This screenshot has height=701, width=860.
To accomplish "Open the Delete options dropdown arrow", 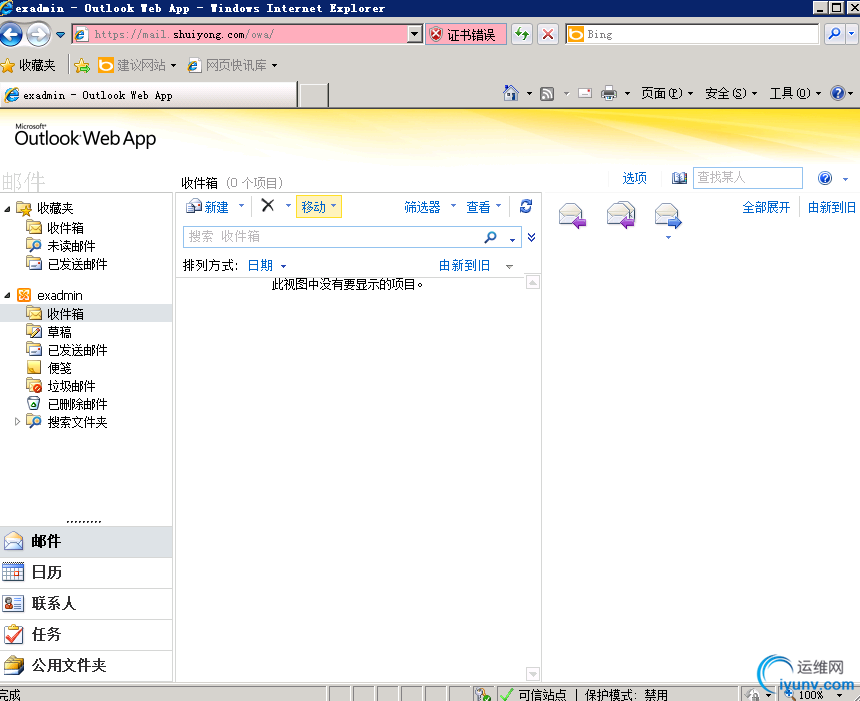I will pos(288,206).
